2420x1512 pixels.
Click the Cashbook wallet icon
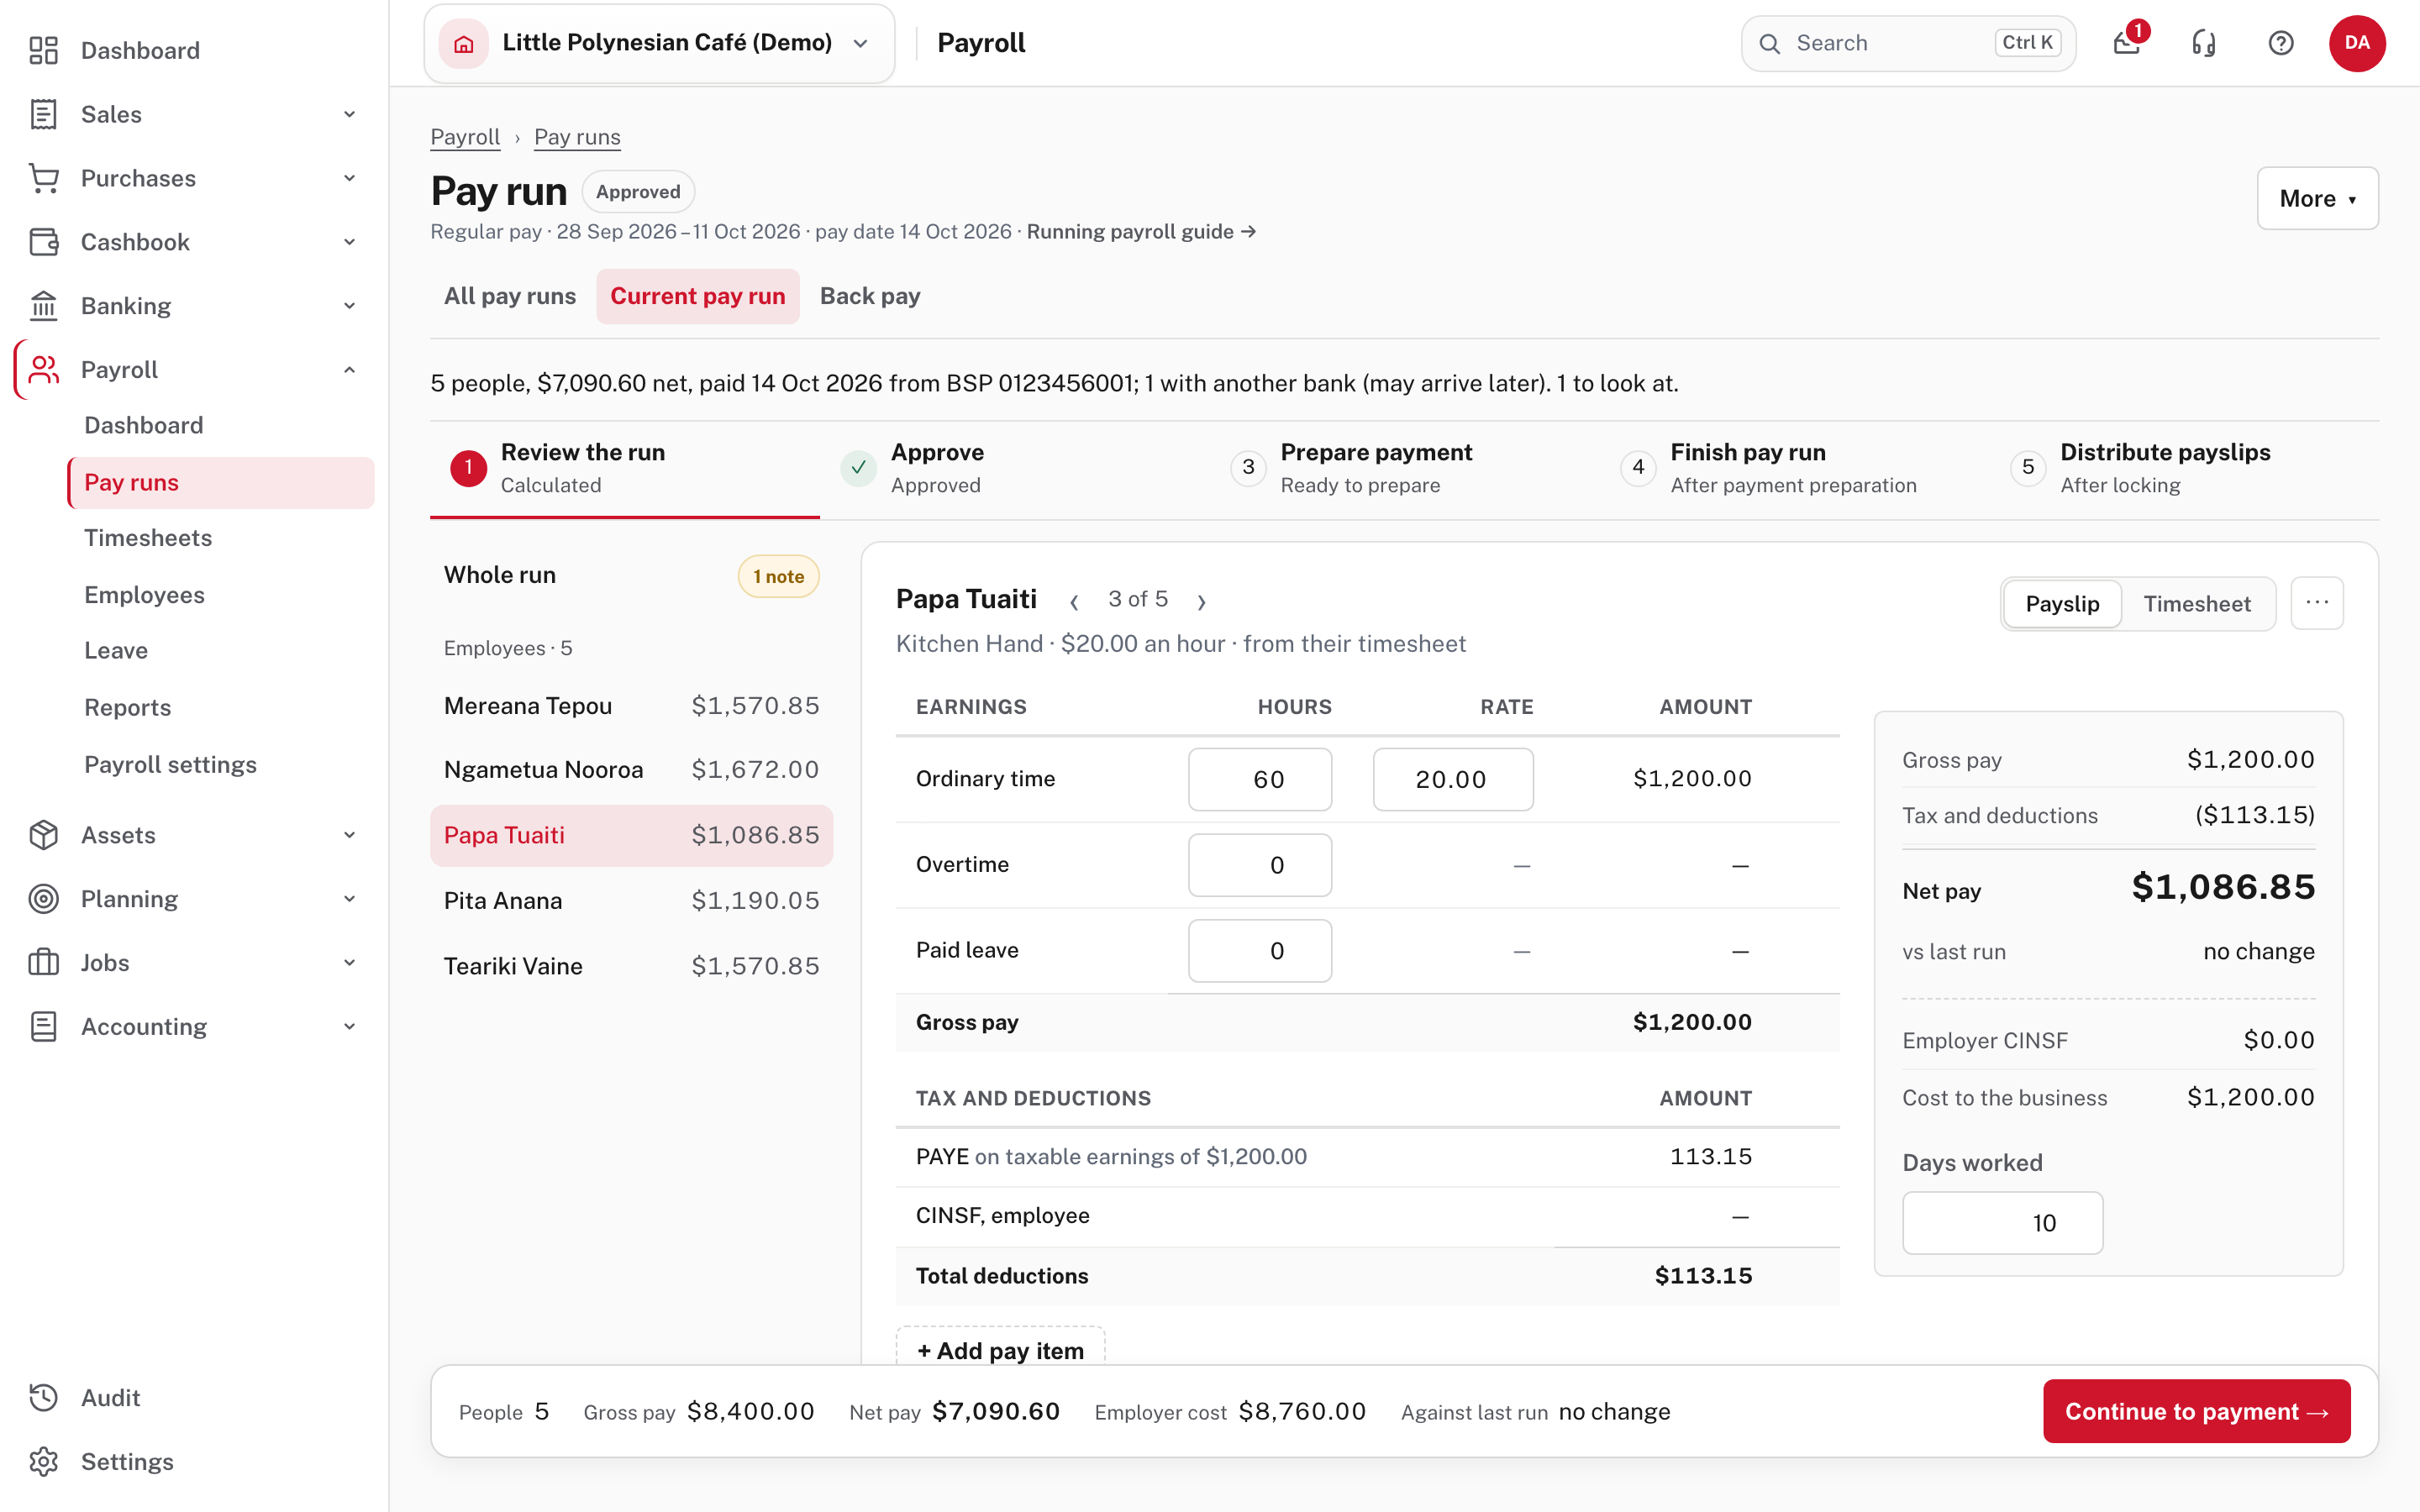coord(43,242)
